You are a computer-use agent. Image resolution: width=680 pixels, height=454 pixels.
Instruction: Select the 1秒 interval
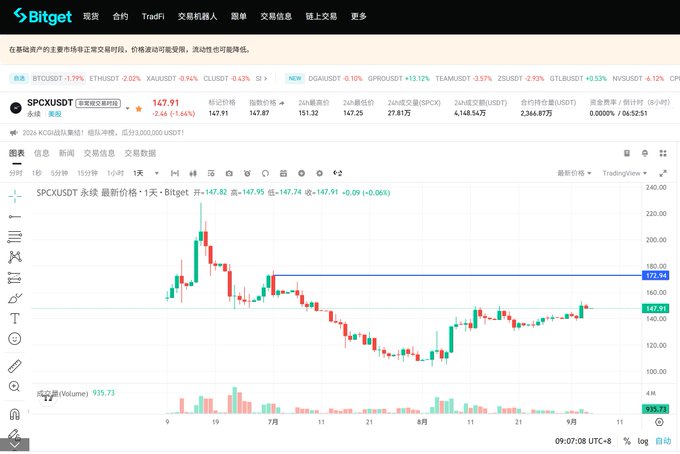tap(36, 173)
